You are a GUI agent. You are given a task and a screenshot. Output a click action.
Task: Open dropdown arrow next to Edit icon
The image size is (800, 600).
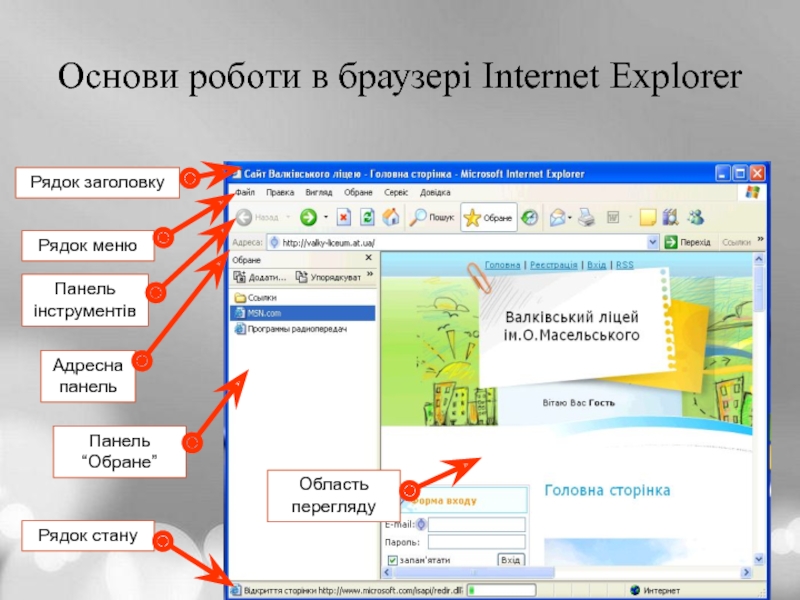pyautogui.click(x=630, y=218)
